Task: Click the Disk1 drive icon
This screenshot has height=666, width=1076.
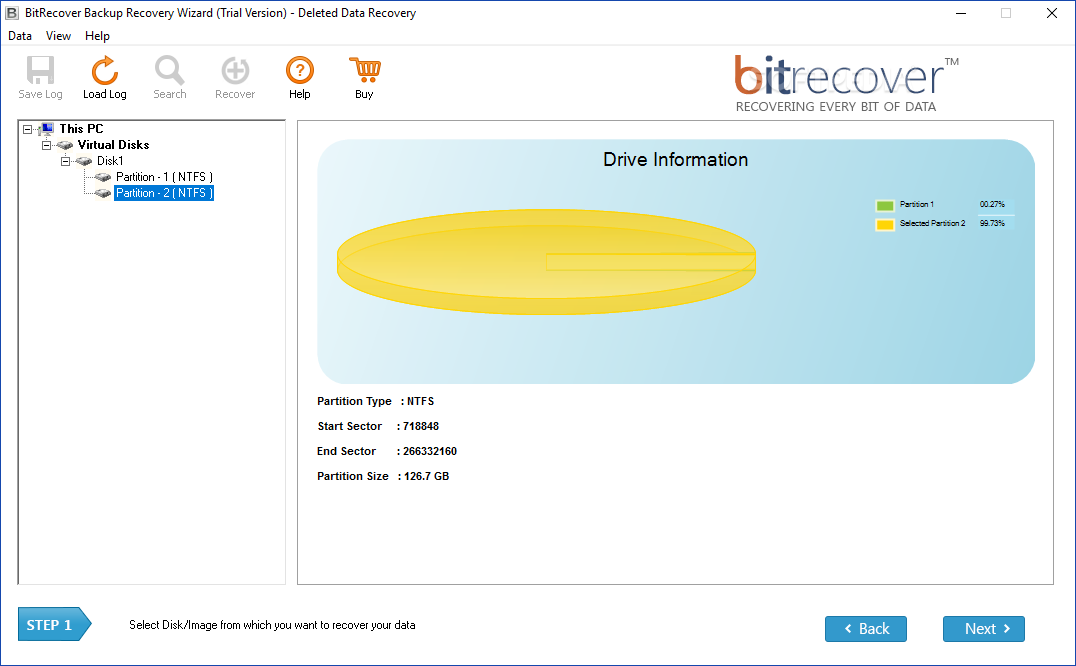Action: tap(84, 161)
